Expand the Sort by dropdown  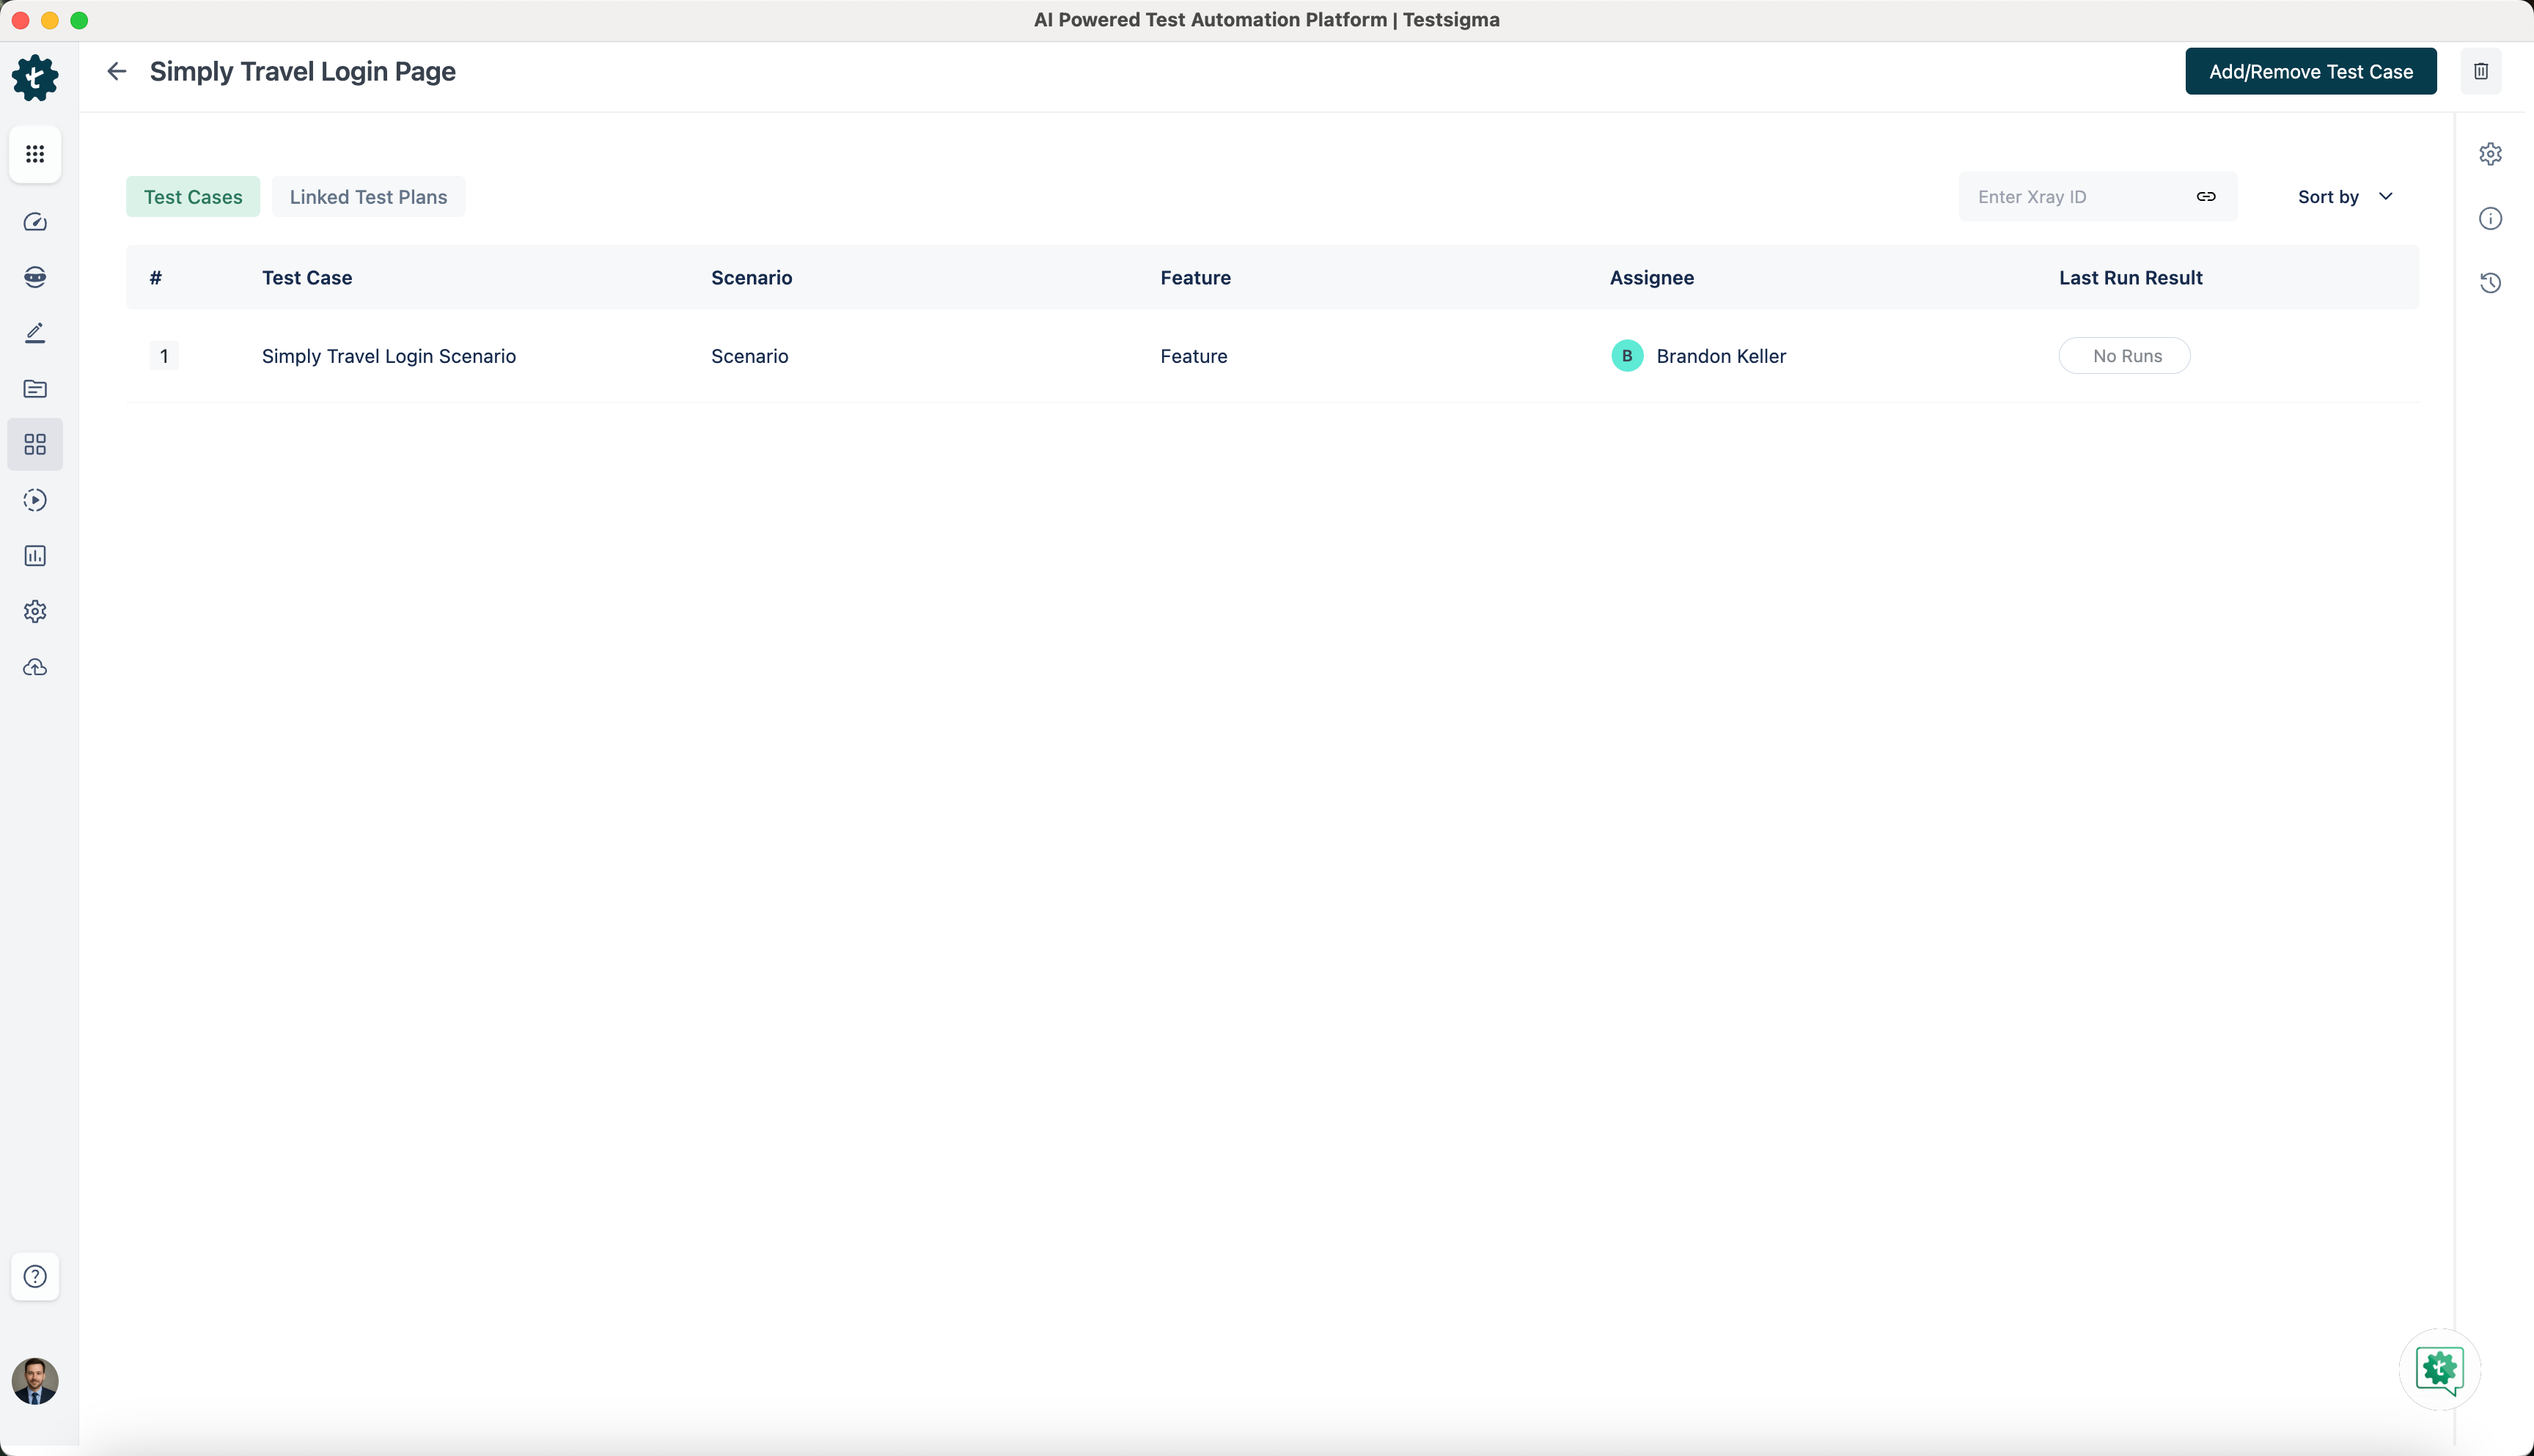[2344, 196]
